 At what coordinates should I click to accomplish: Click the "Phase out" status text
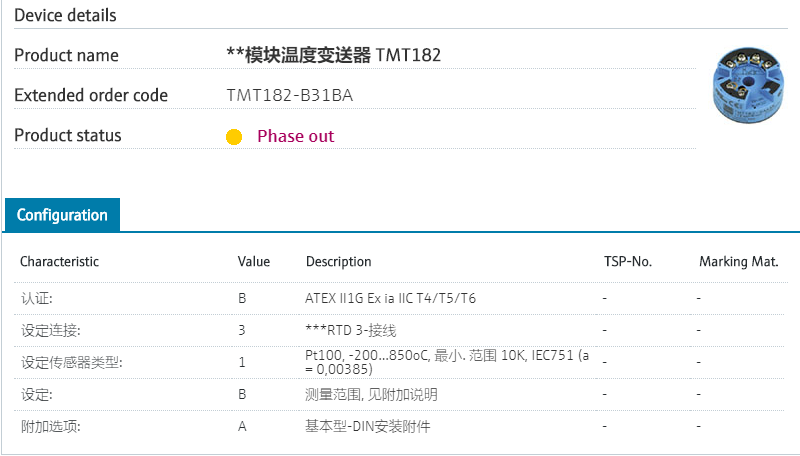(x=295, y=136)
